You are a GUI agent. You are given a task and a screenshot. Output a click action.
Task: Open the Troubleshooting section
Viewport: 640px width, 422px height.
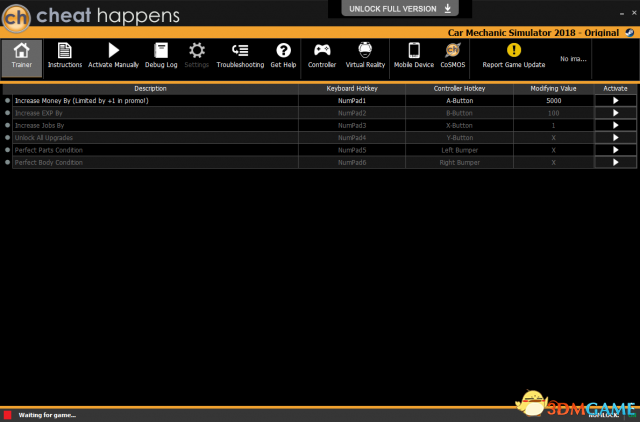pos(240,56)
